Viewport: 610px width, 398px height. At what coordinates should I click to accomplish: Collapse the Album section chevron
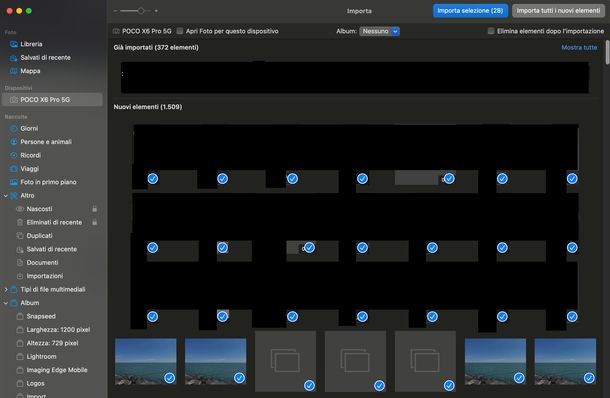coord(6,303)
